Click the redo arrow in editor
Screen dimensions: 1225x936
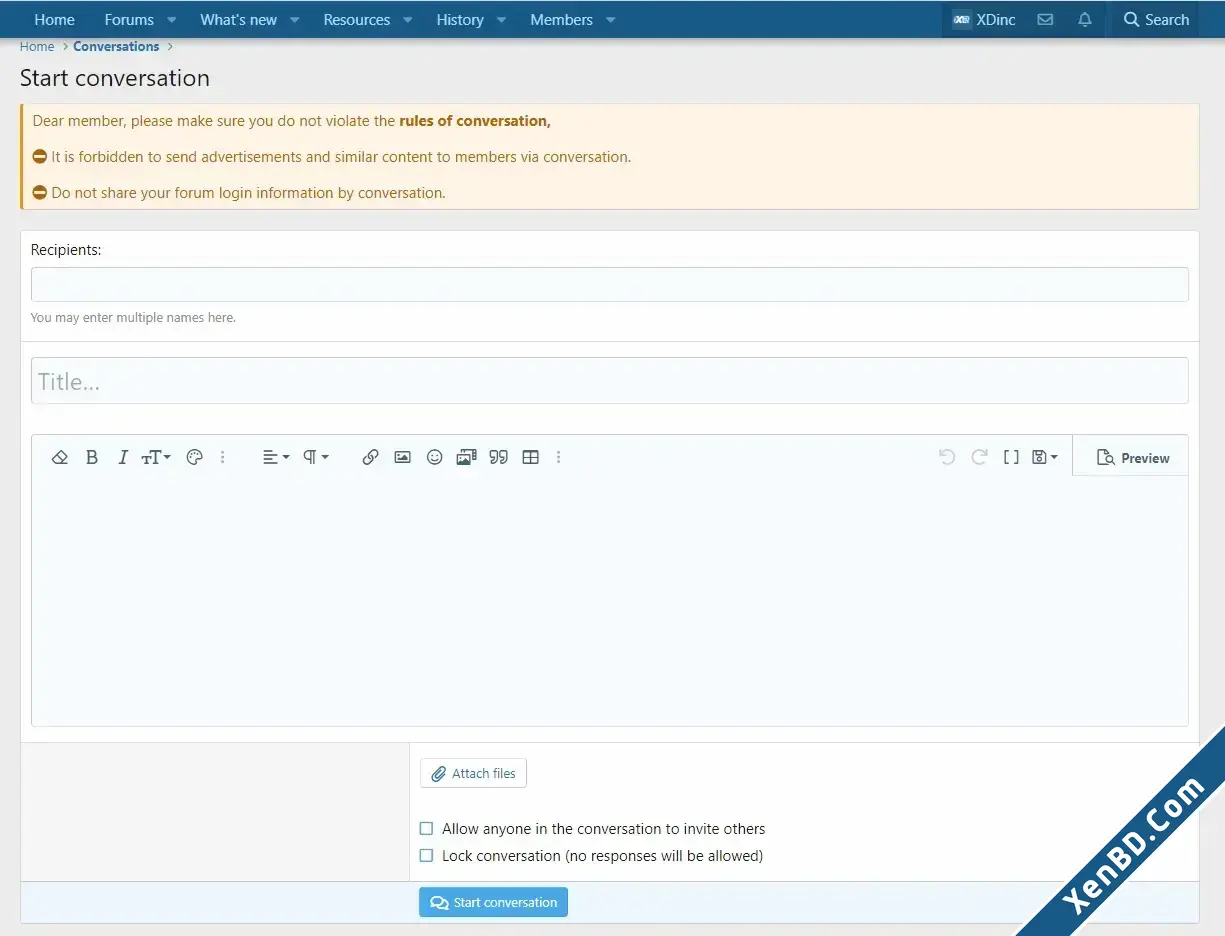[980, 457]
